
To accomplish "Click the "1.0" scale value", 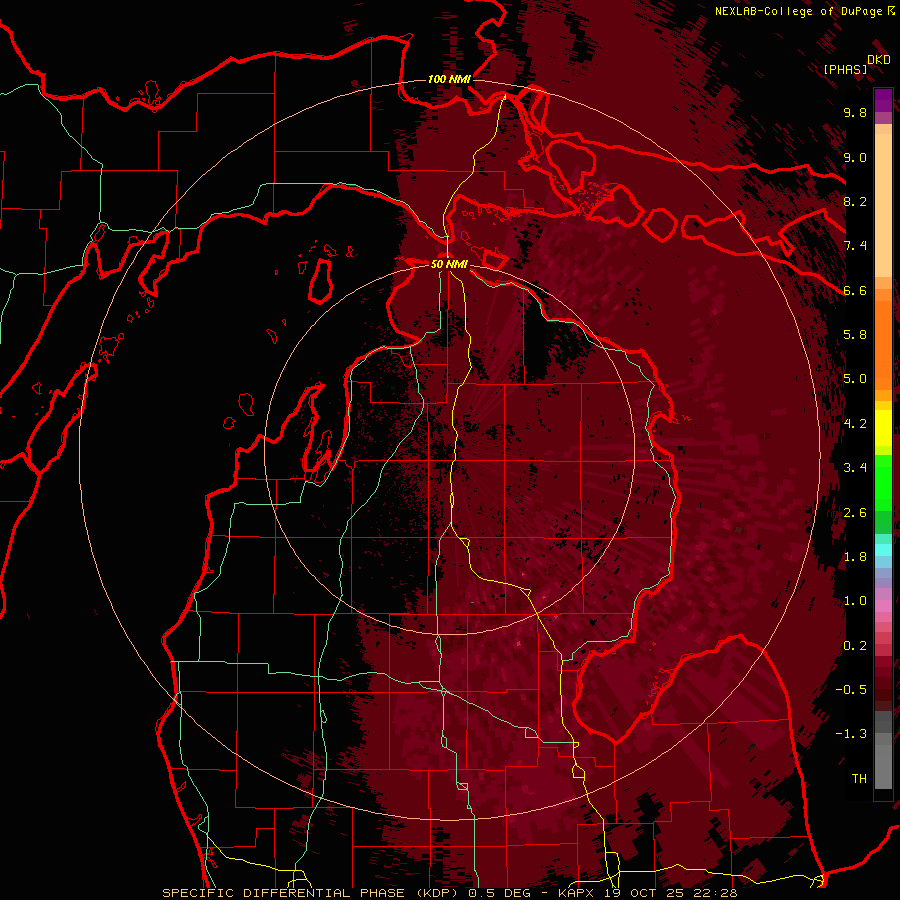I will (x=855, y=601).
